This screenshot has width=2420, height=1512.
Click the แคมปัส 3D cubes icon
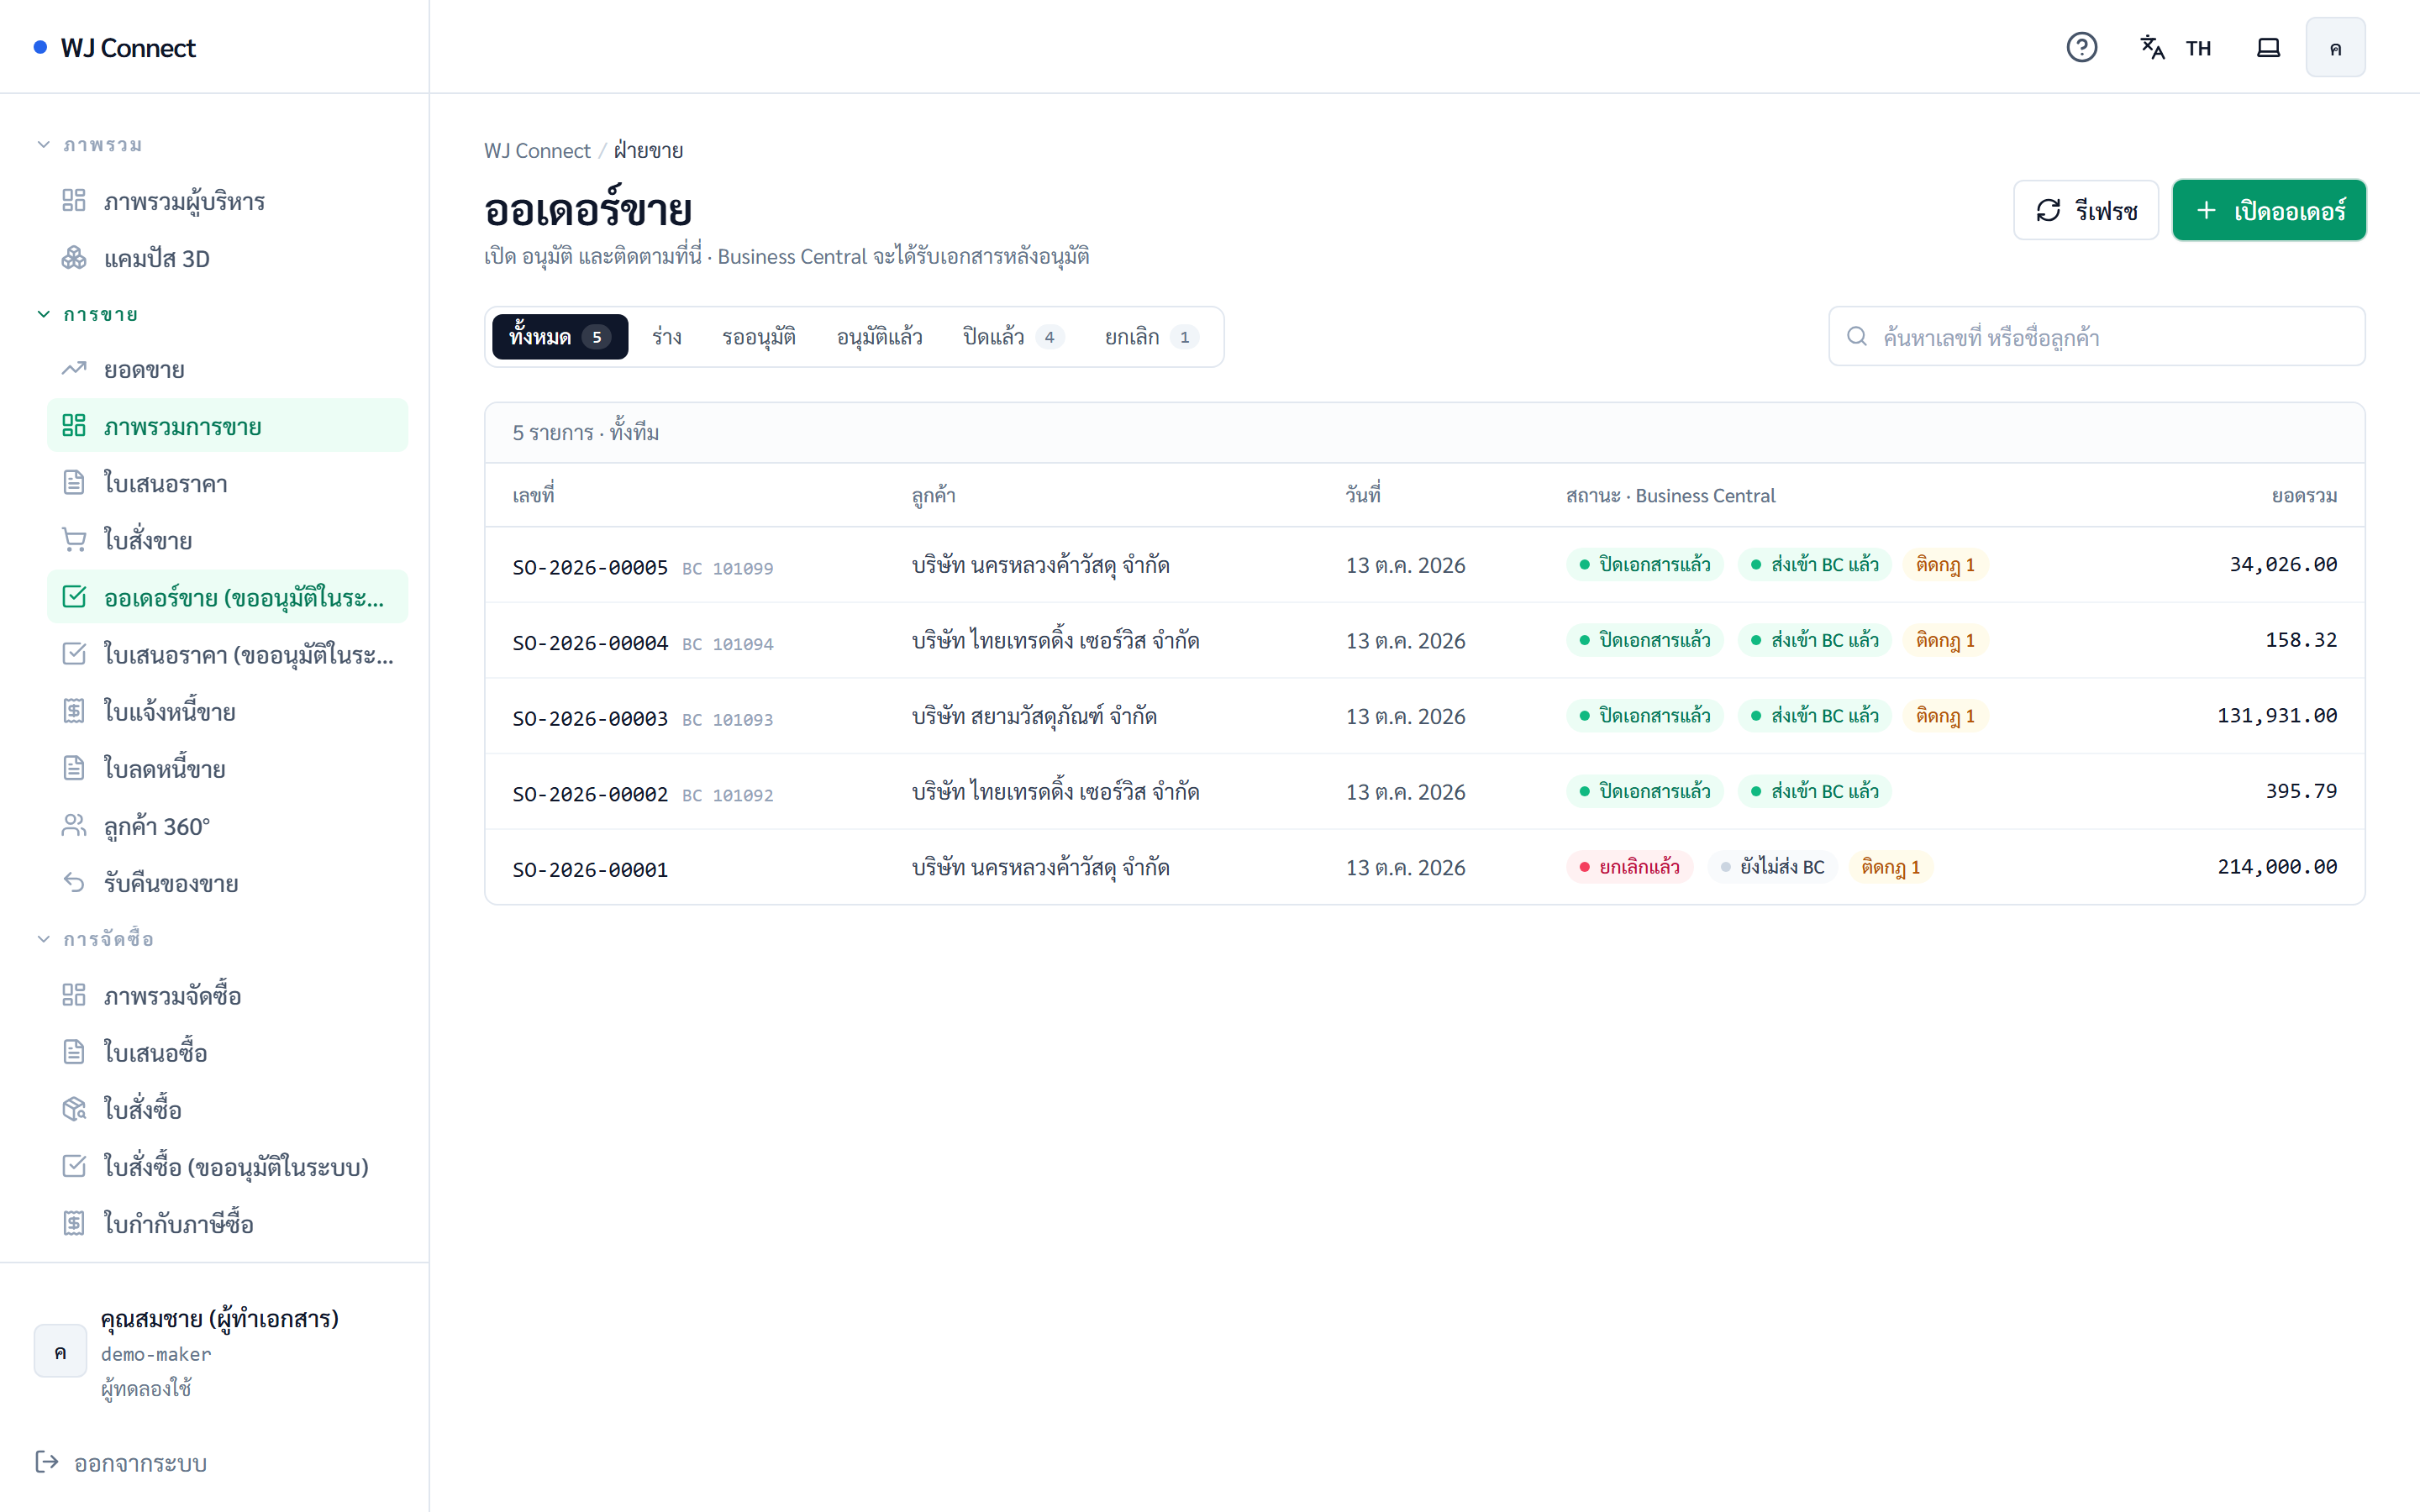(74, 257)
